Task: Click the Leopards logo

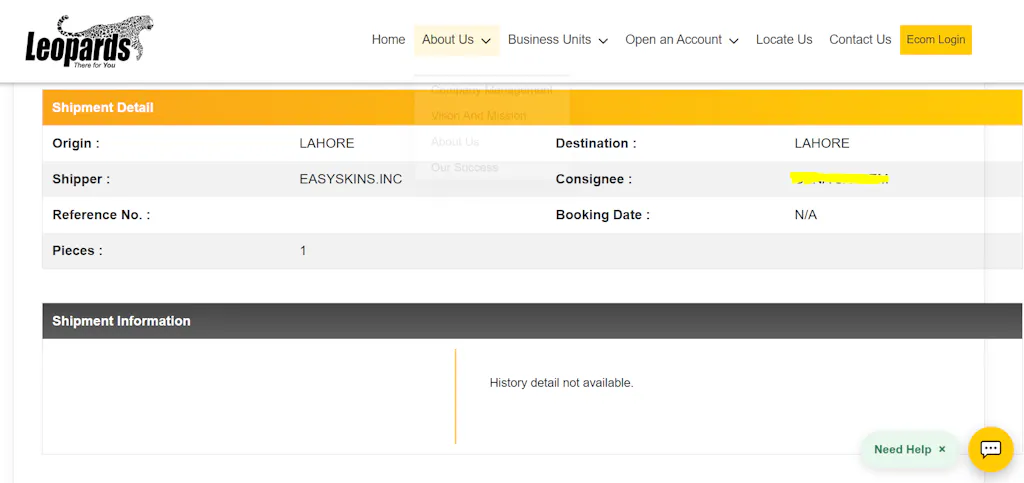Action: pos(89,41)
